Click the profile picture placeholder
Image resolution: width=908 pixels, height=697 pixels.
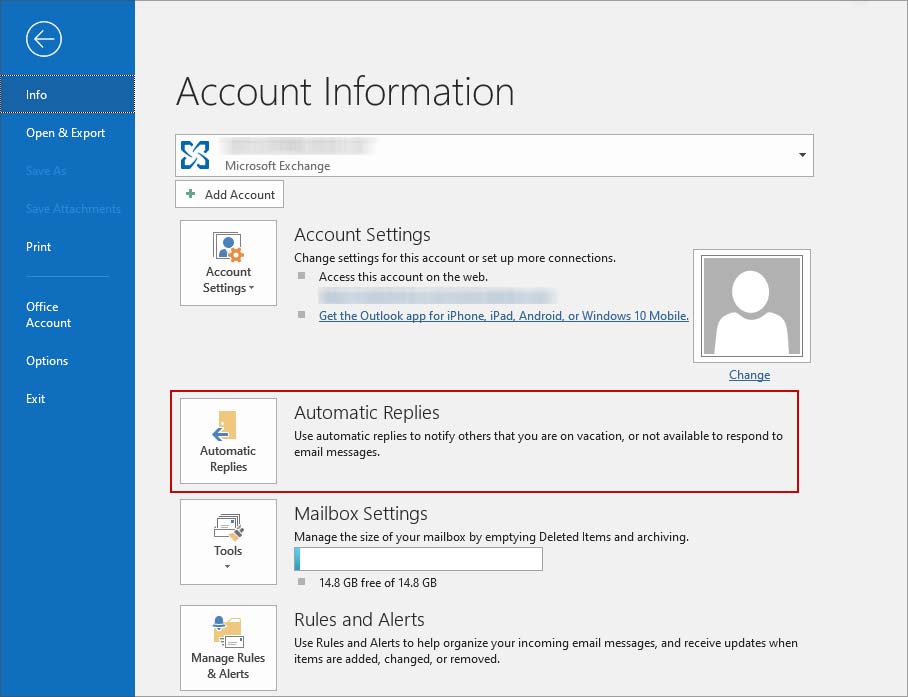point(752,306)
